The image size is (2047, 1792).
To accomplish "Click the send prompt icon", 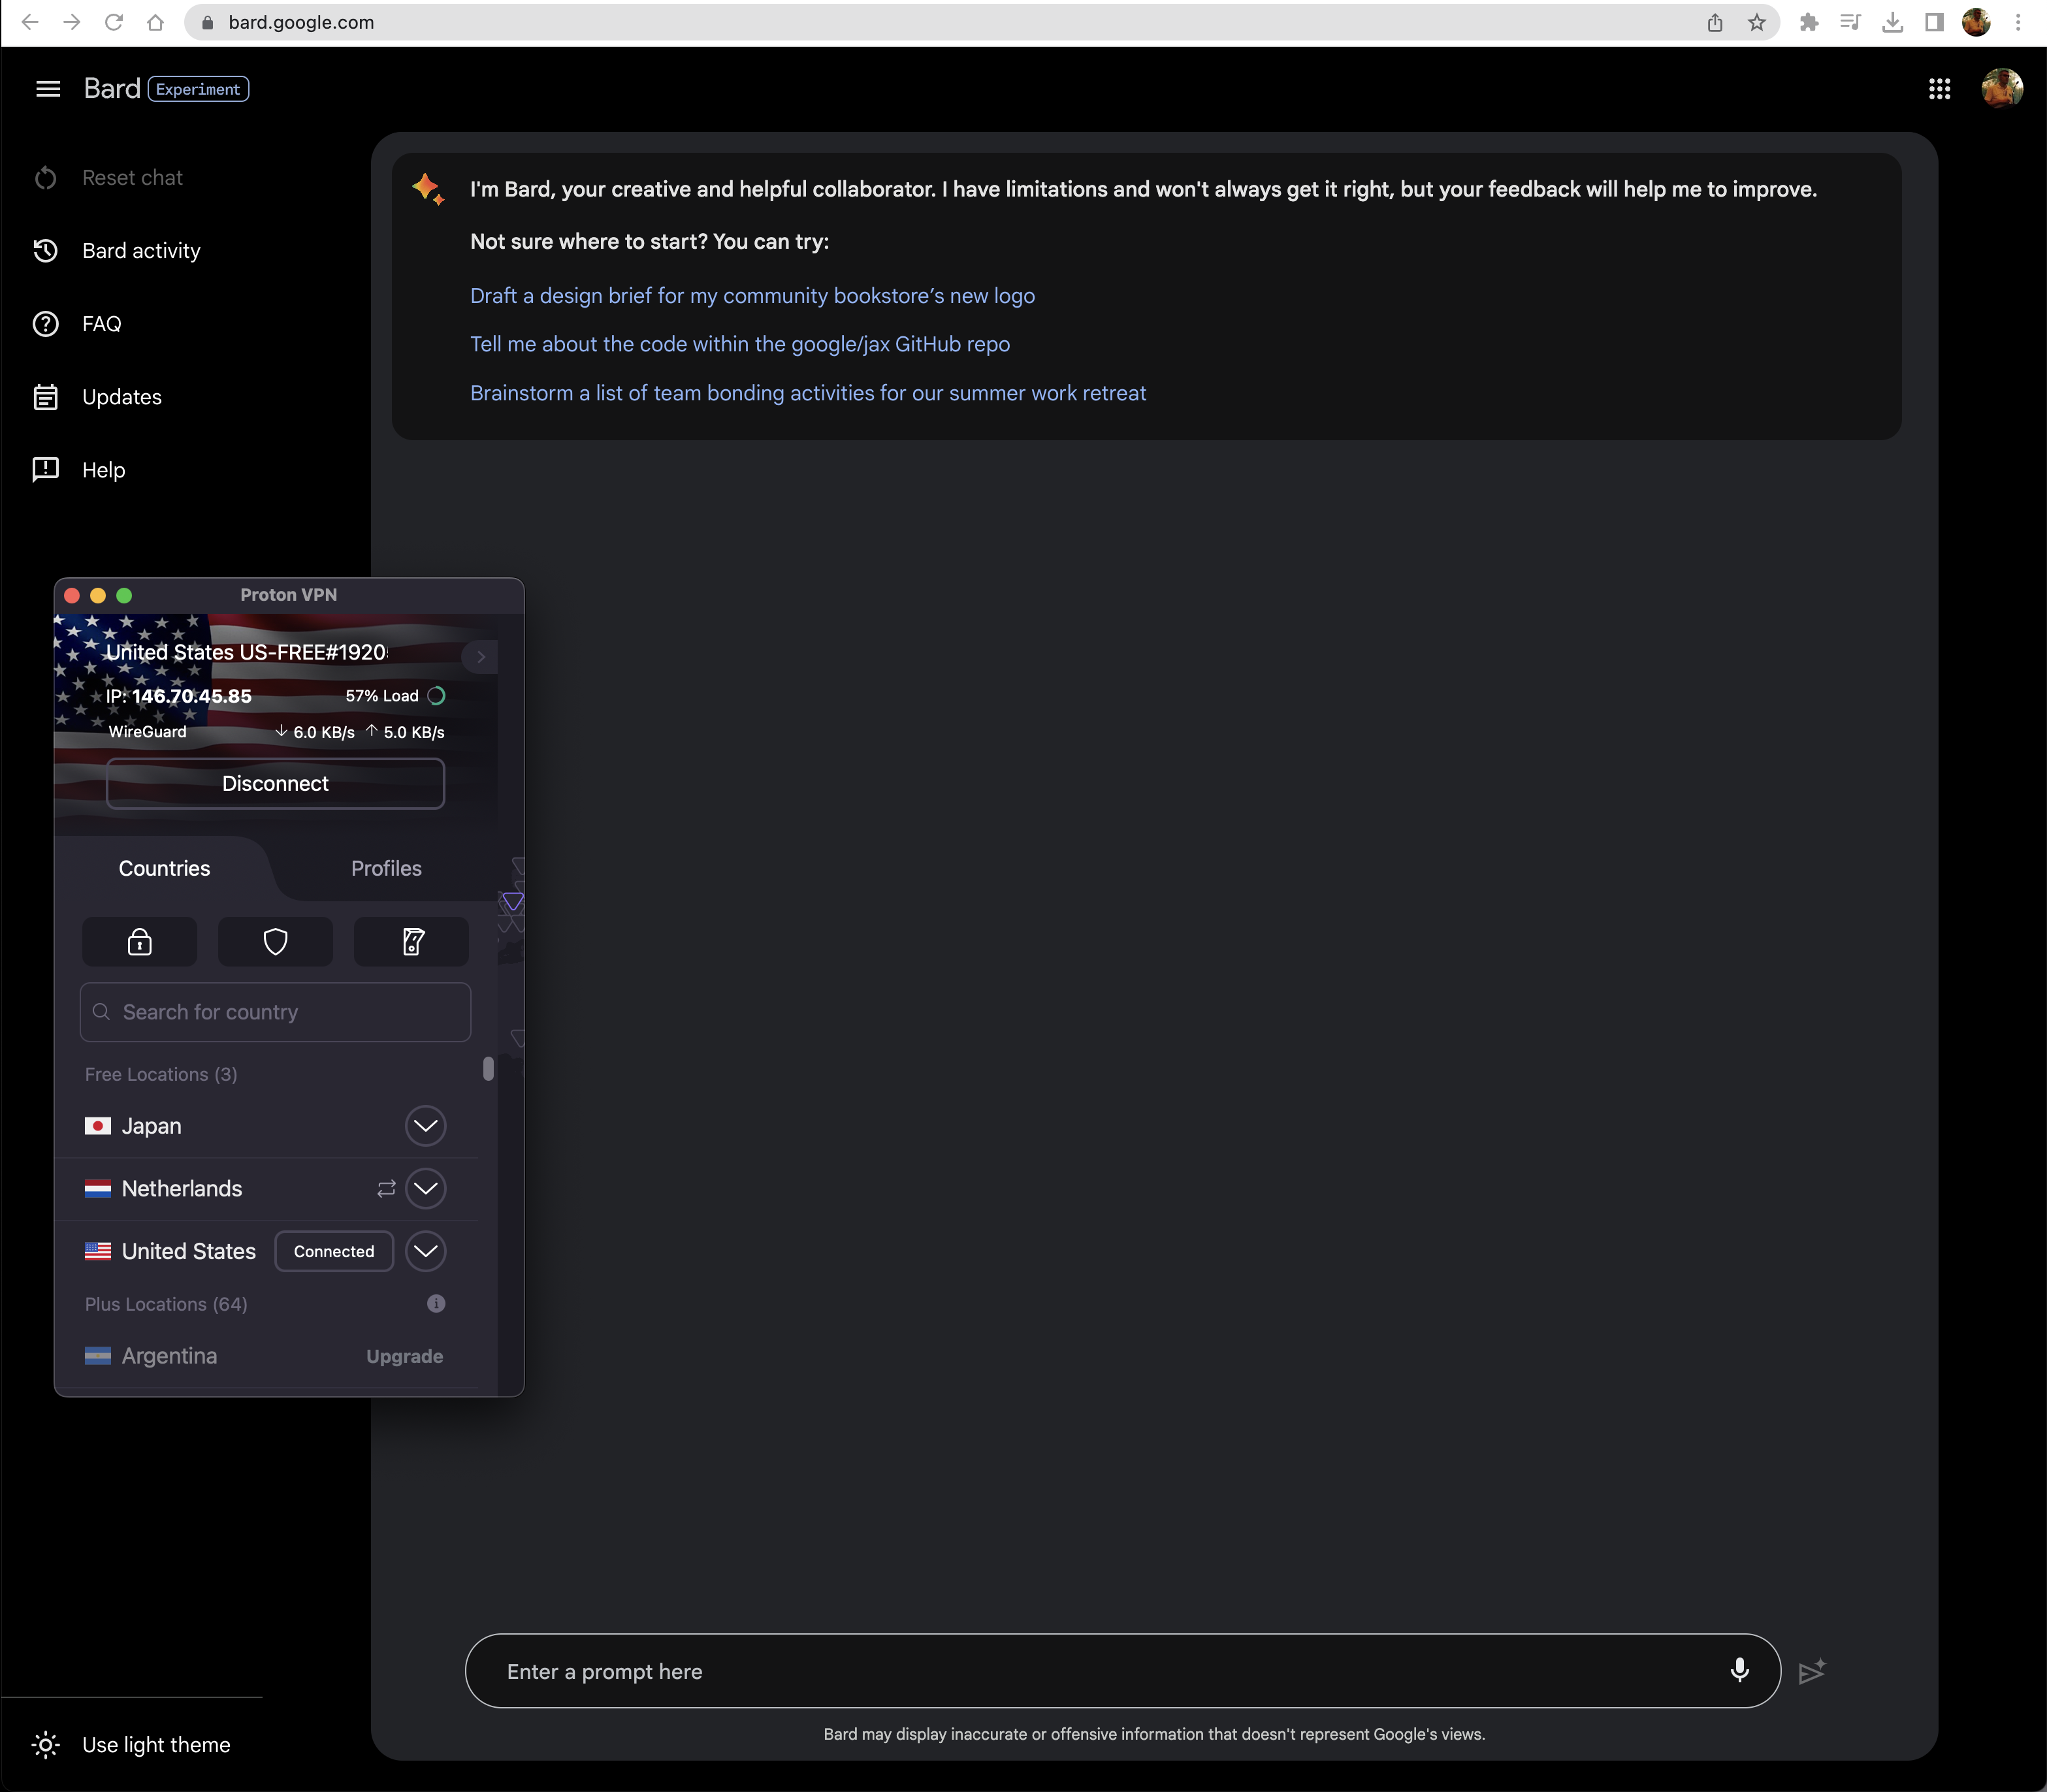I will click(x=1811, y=1671).
